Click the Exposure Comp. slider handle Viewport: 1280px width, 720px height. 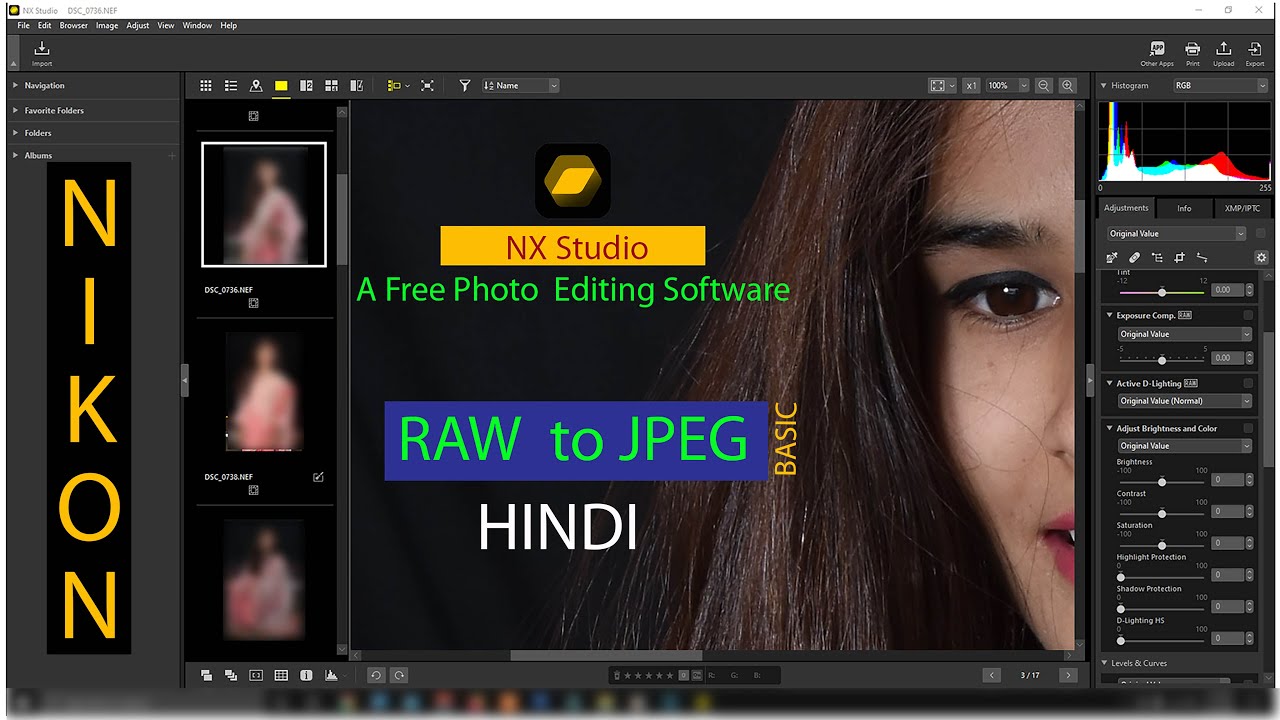1162,359
